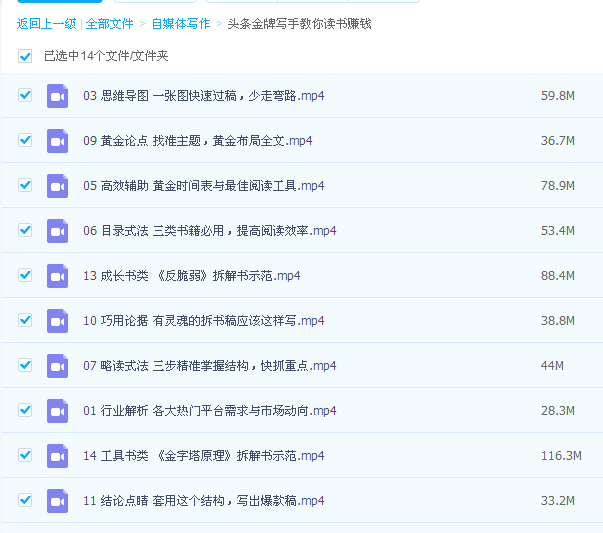Go back via 返回上一级 link
The image size is (603, 533).
[x=47, y=23]
